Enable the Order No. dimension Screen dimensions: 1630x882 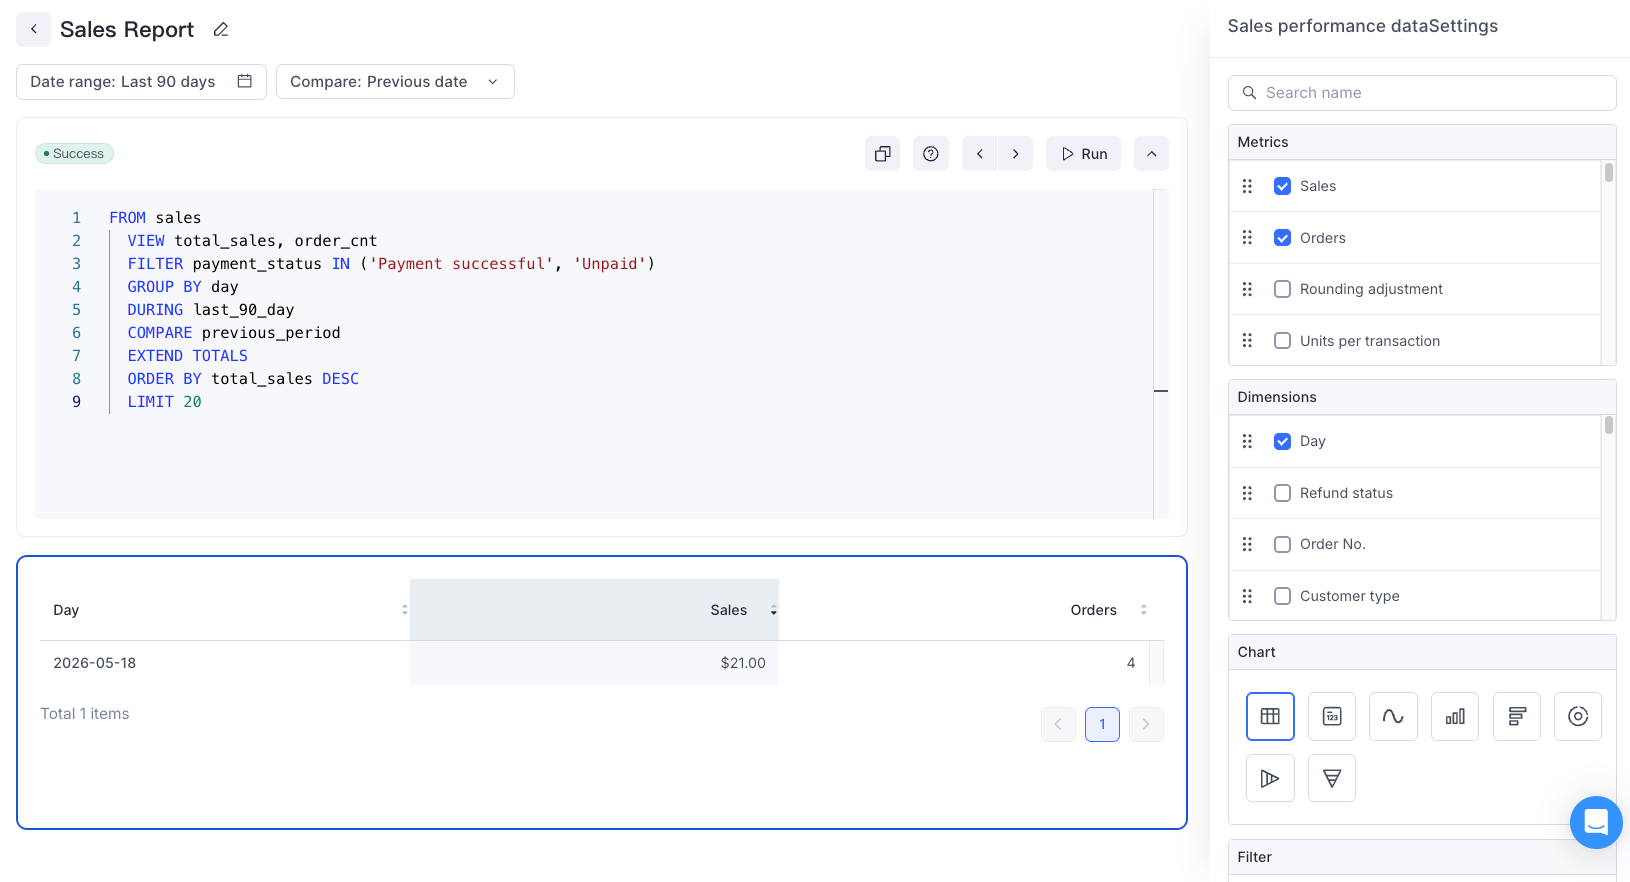click(x=1282, y=544)
